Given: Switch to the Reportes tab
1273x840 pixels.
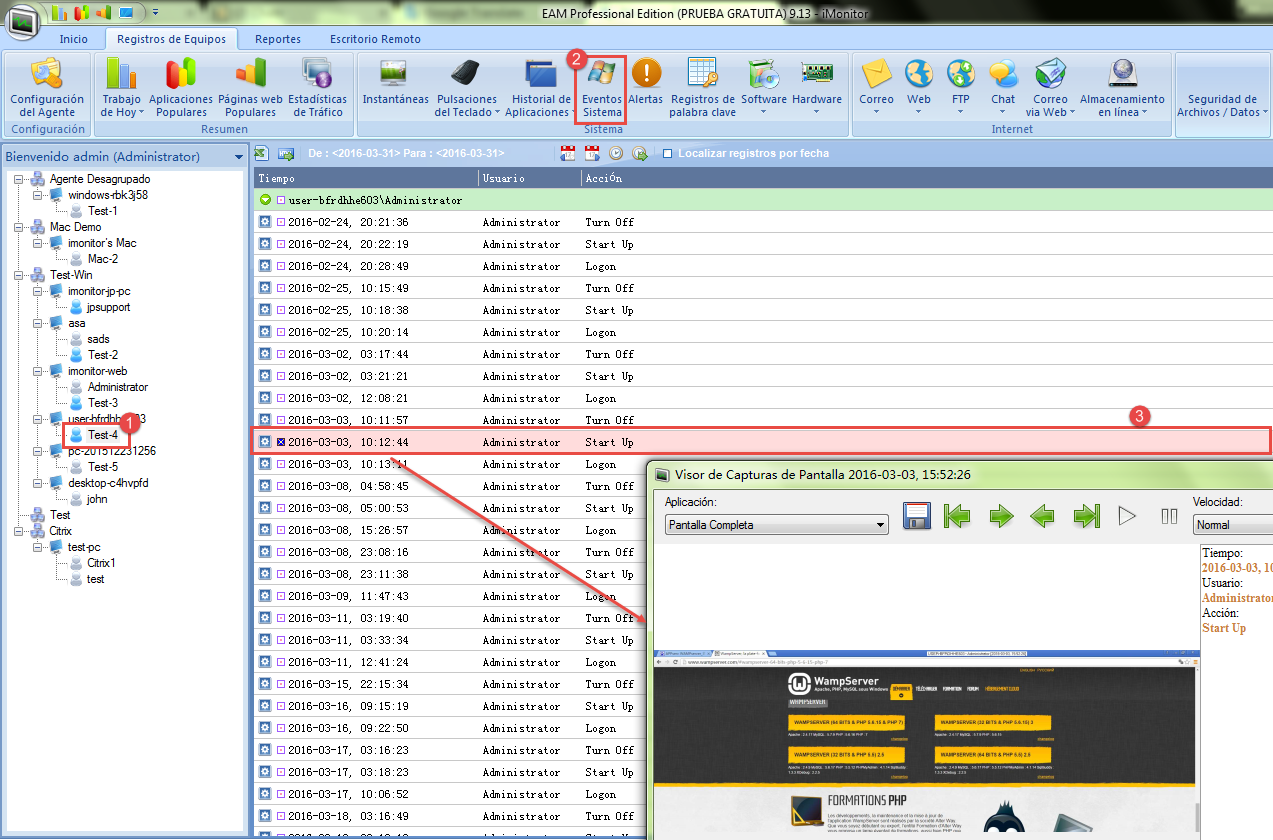Looking at the screenshot, I should 277,39.
